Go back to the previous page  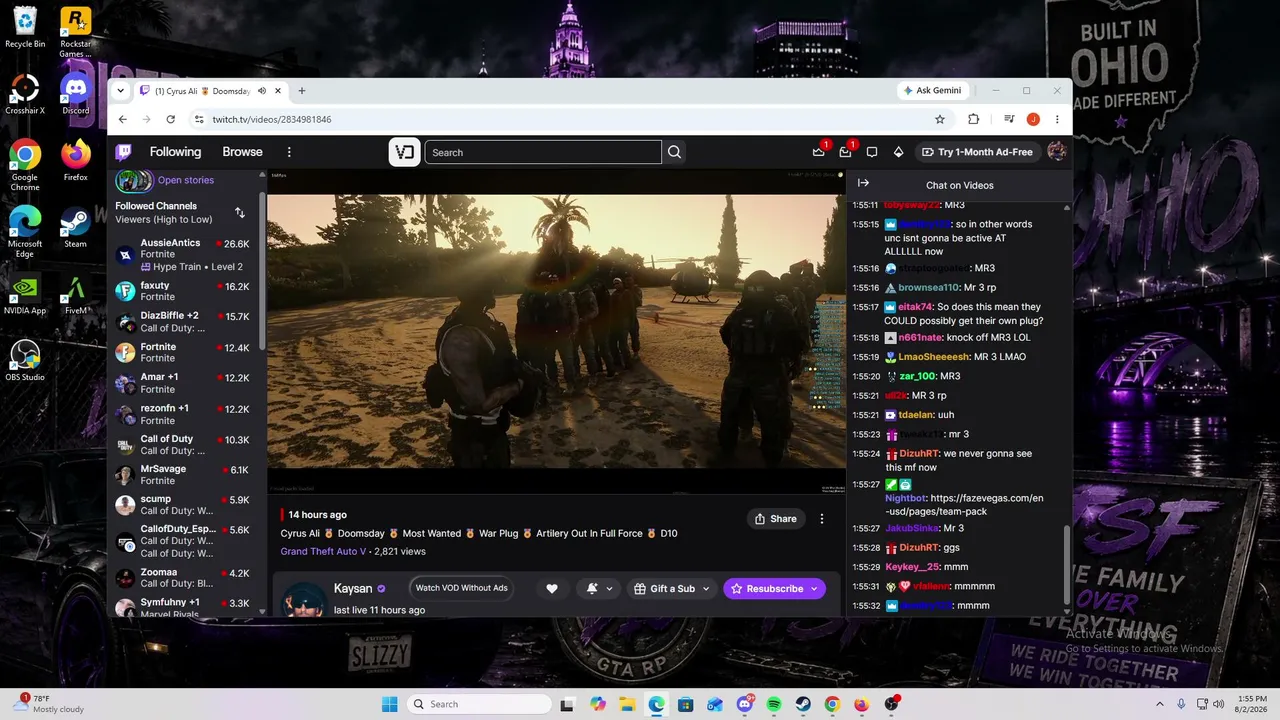pos(123,119)
